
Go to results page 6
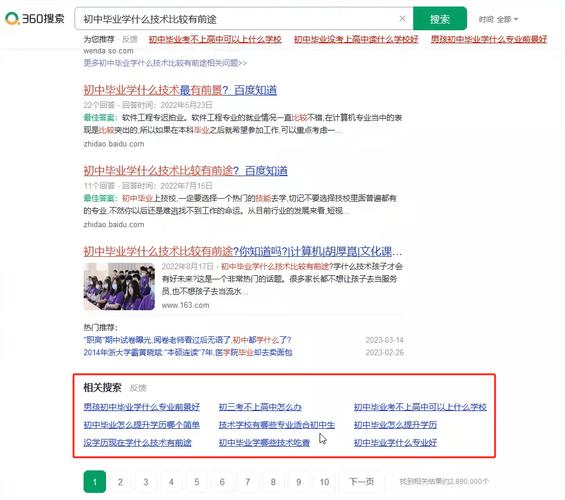tap(222, 482)
